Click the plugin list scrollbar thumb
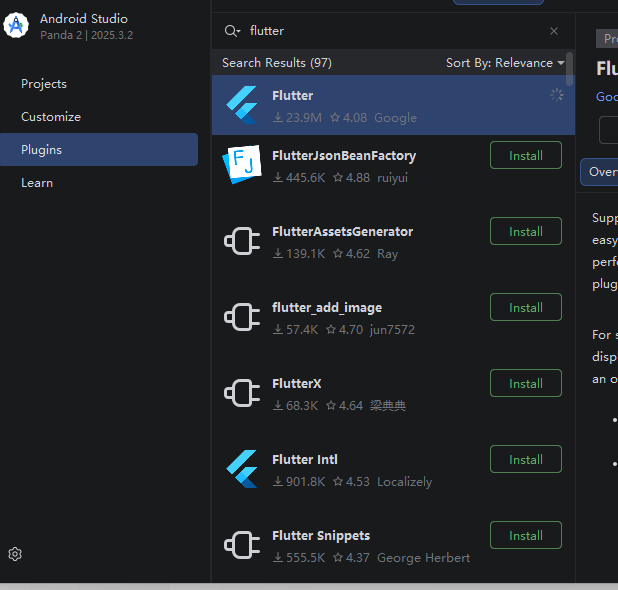 coord(569,69)
